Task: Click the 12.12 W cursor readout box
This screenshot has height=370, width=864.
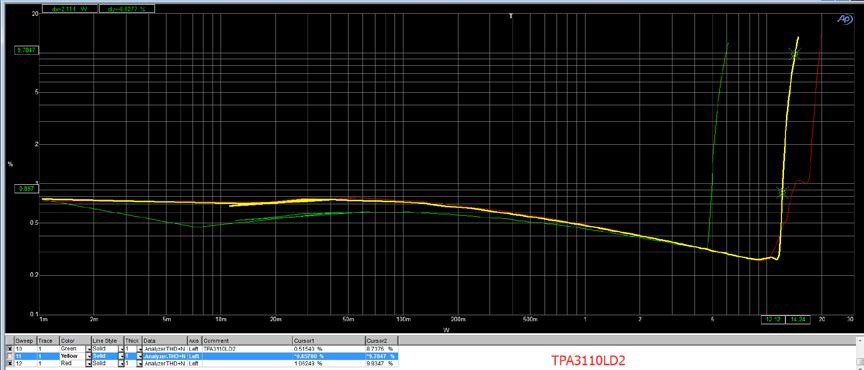Action: pyautogui.click(x=772, y=319)
